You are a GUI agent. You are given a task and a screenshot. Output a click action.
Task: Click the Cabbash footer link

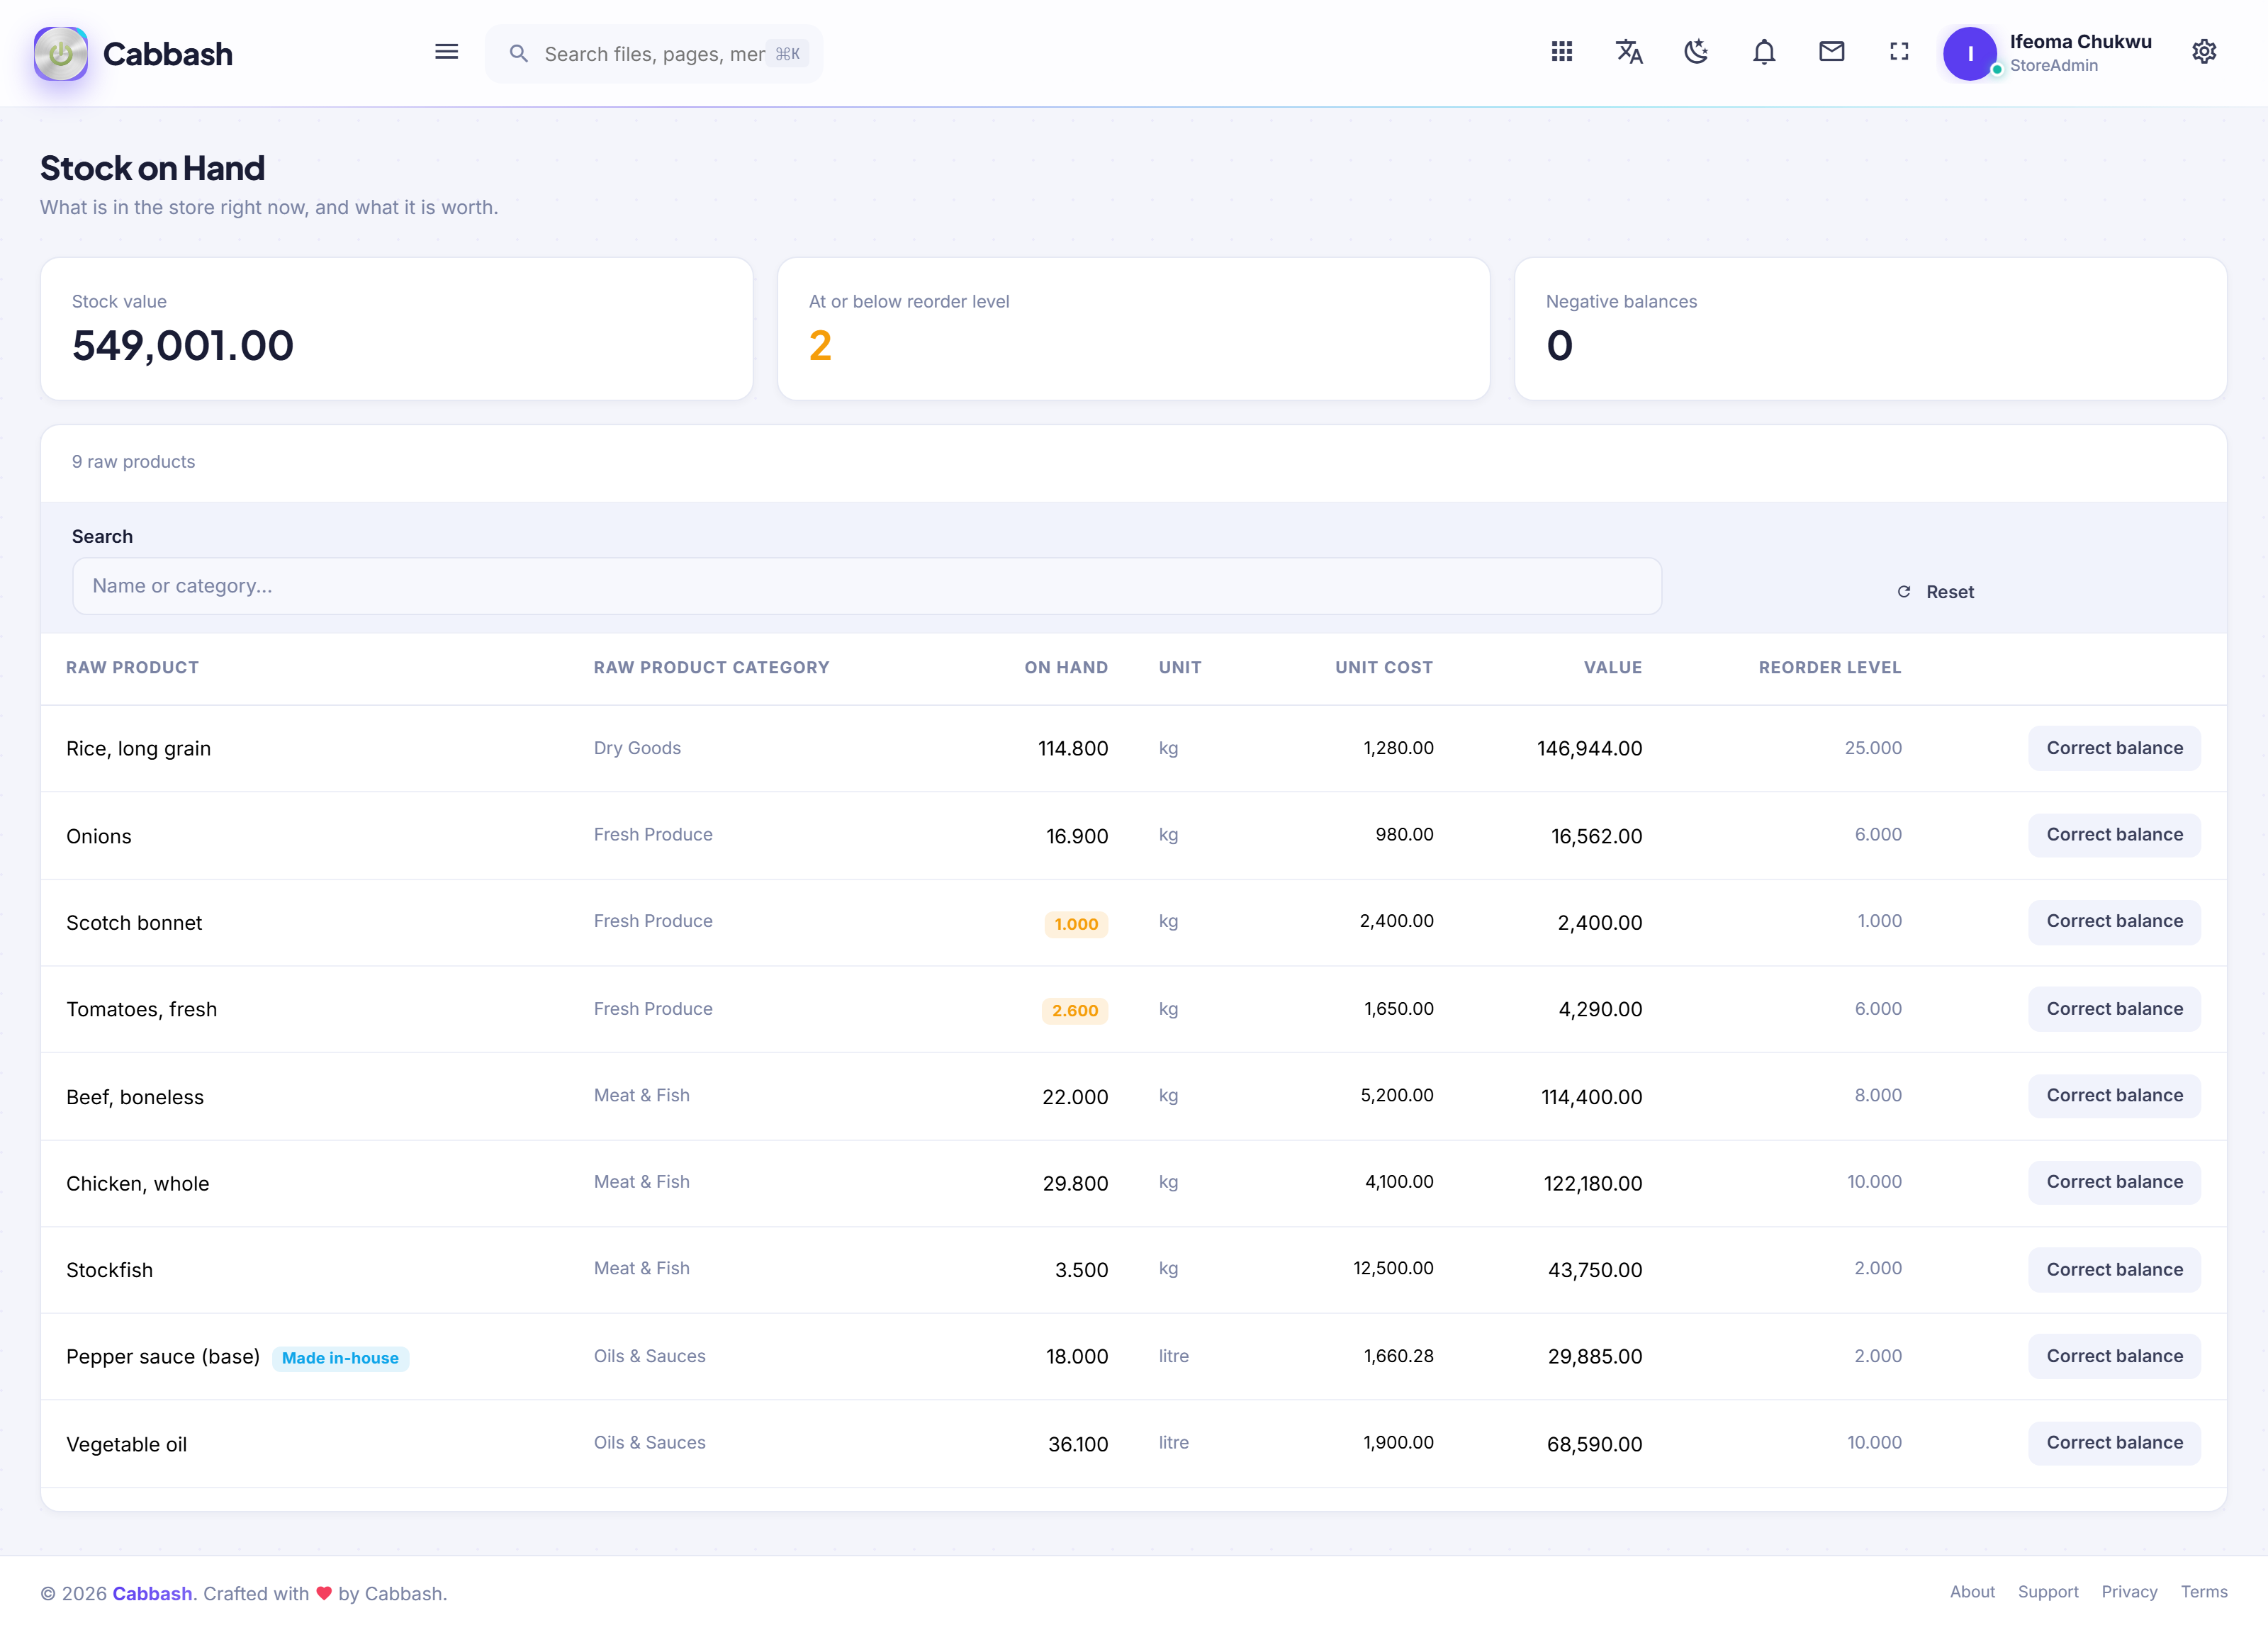click(152, 1594)
